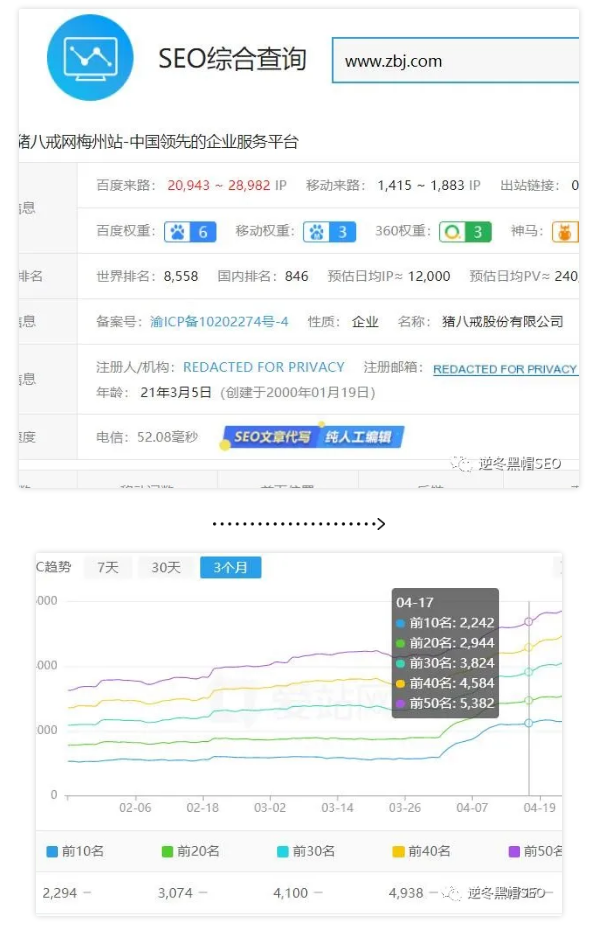The image size is (593, 942).
Task: Toggle the 前10名 blue legend series
Action: (75, 851)
